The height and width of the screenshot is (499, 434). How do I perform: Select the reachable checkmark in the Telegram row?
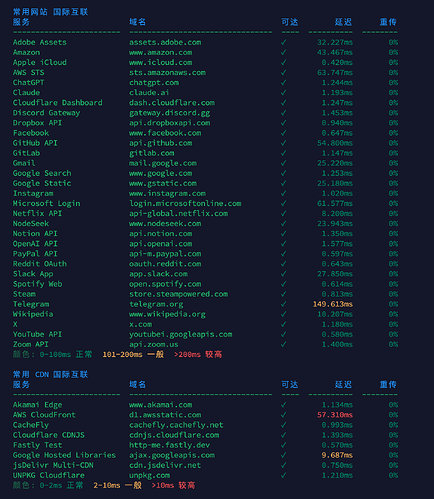coord(284,304)
